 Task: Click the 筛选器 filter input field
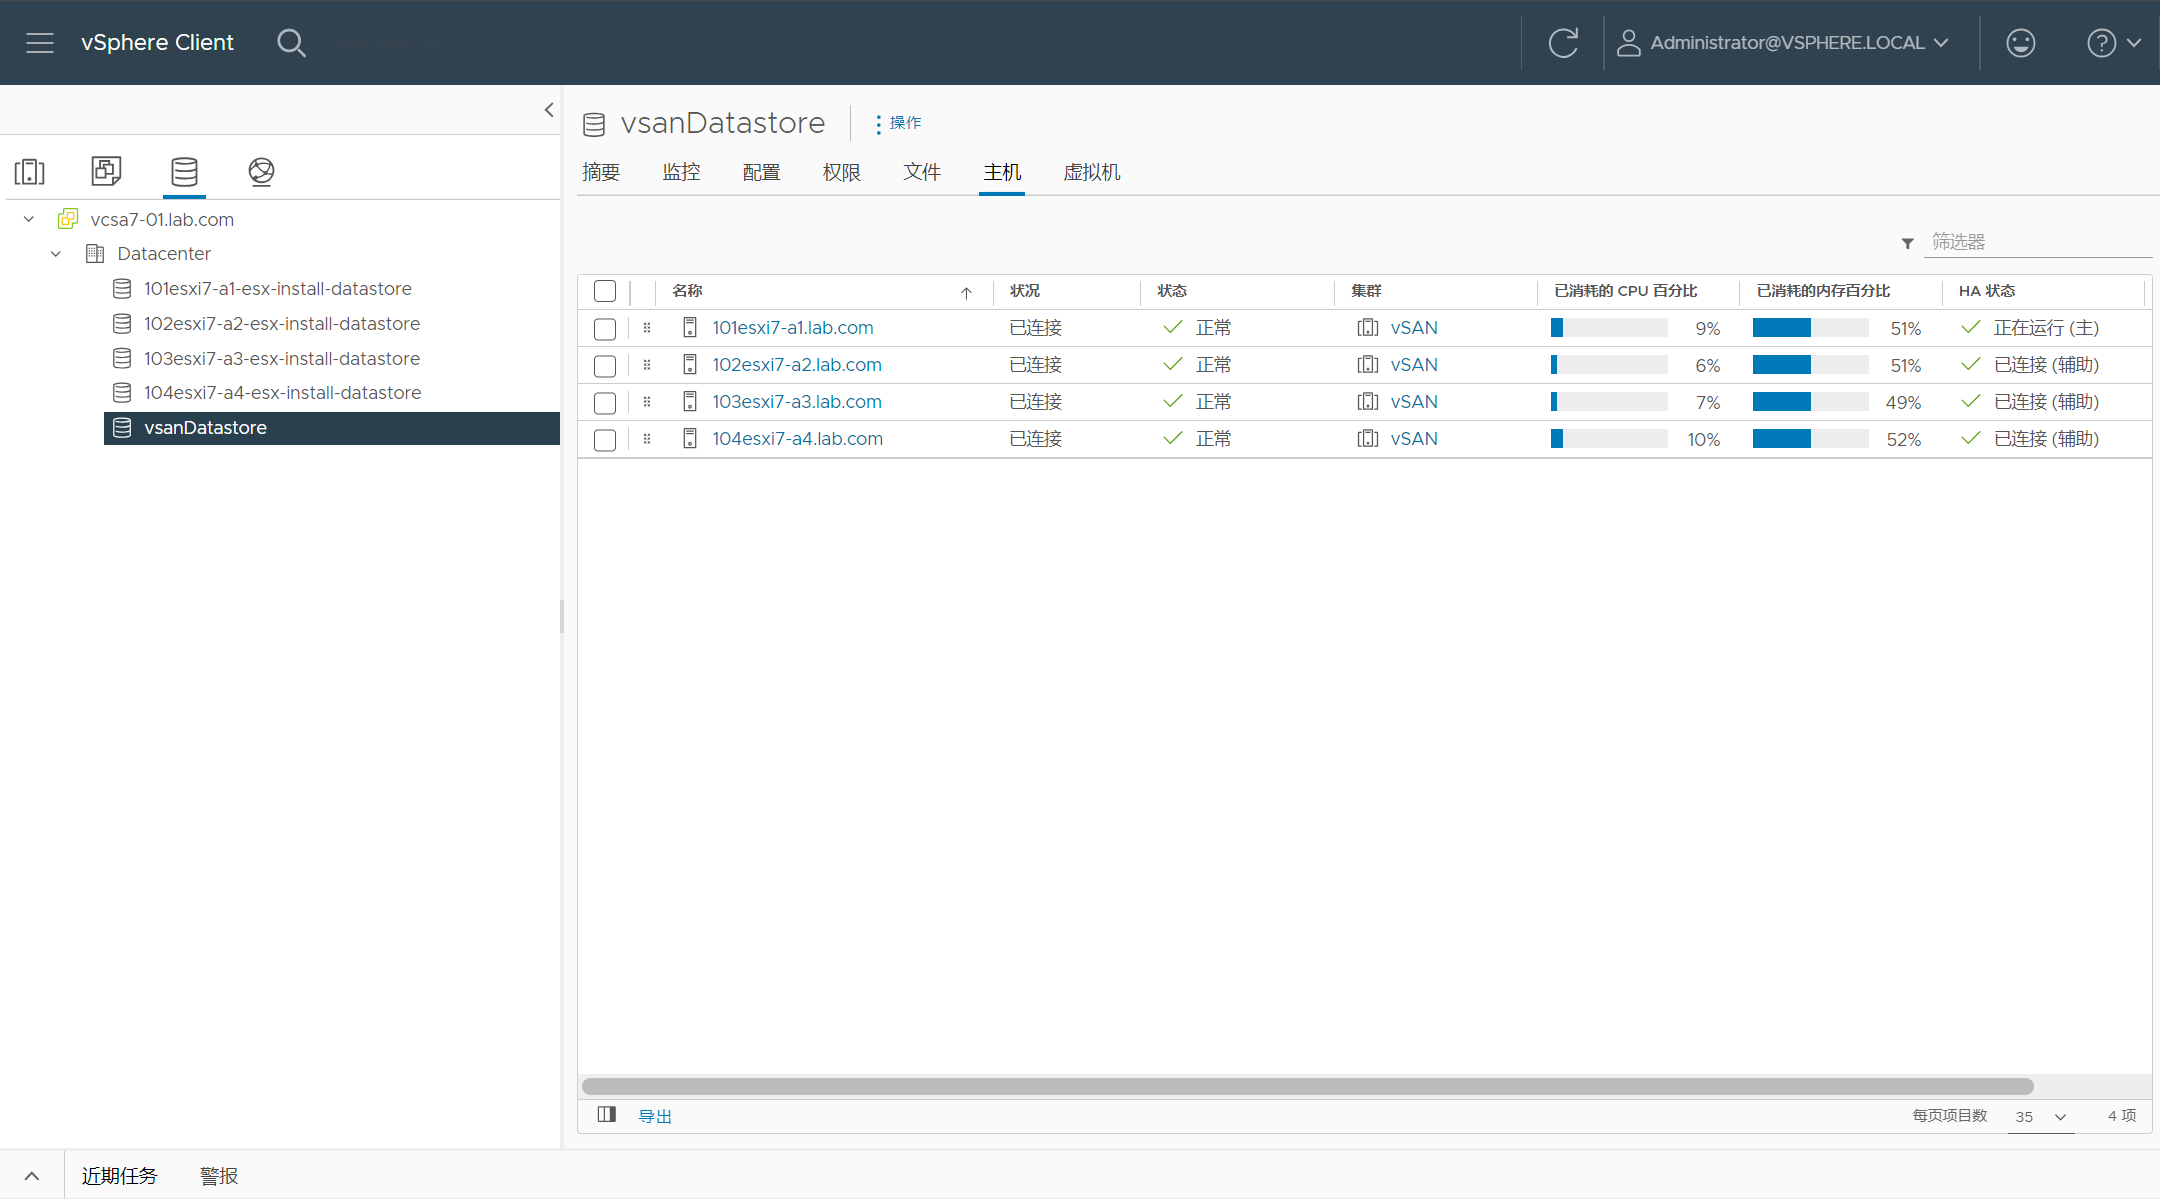(x=2037, y=242)
